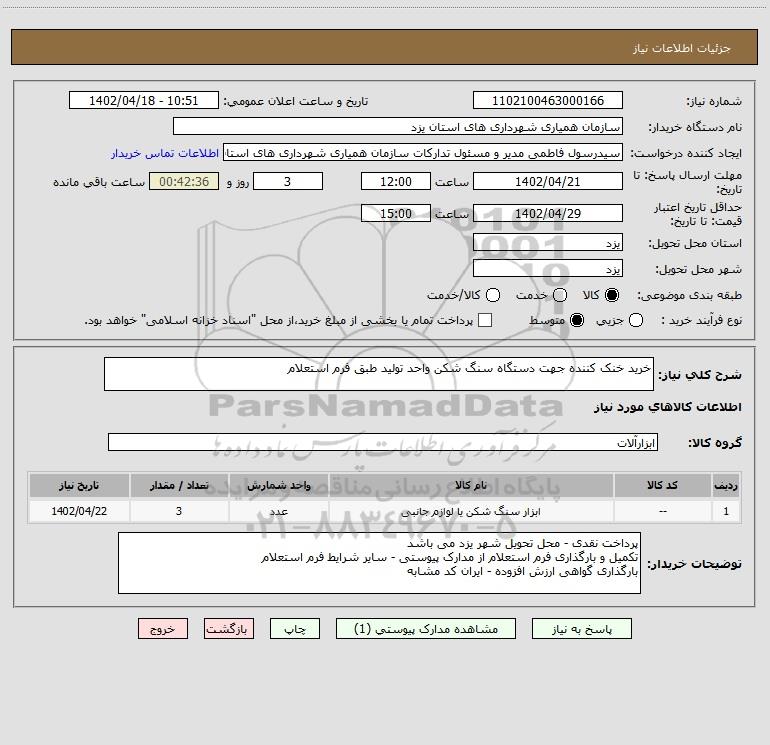Click the response deadline date 1402/04/21
The height and width of the screenshot is (745, 770).
pyautogui.click(x=548, y=181)
